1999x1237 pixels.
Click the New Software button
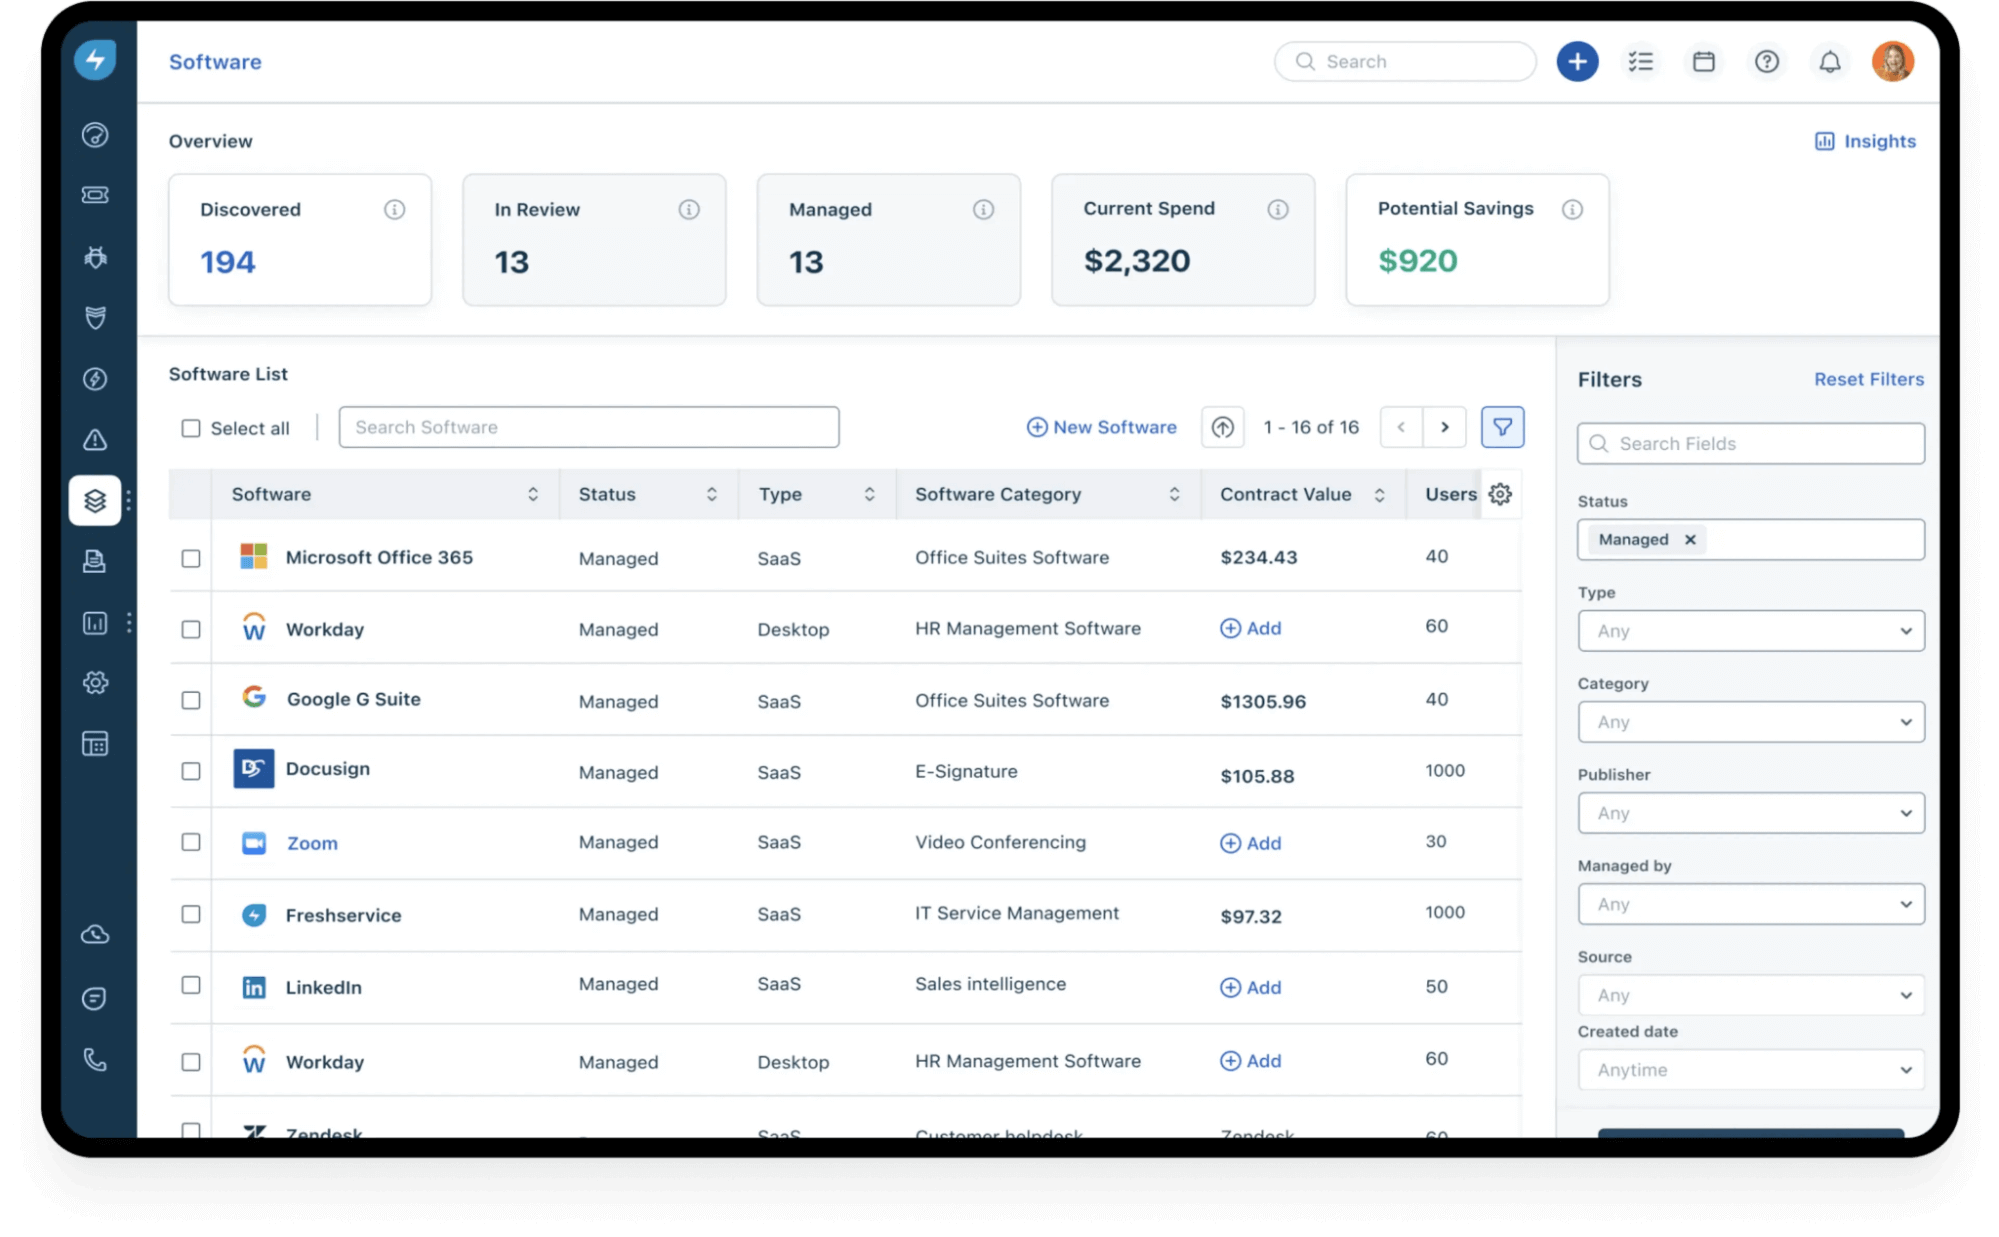1101,426
